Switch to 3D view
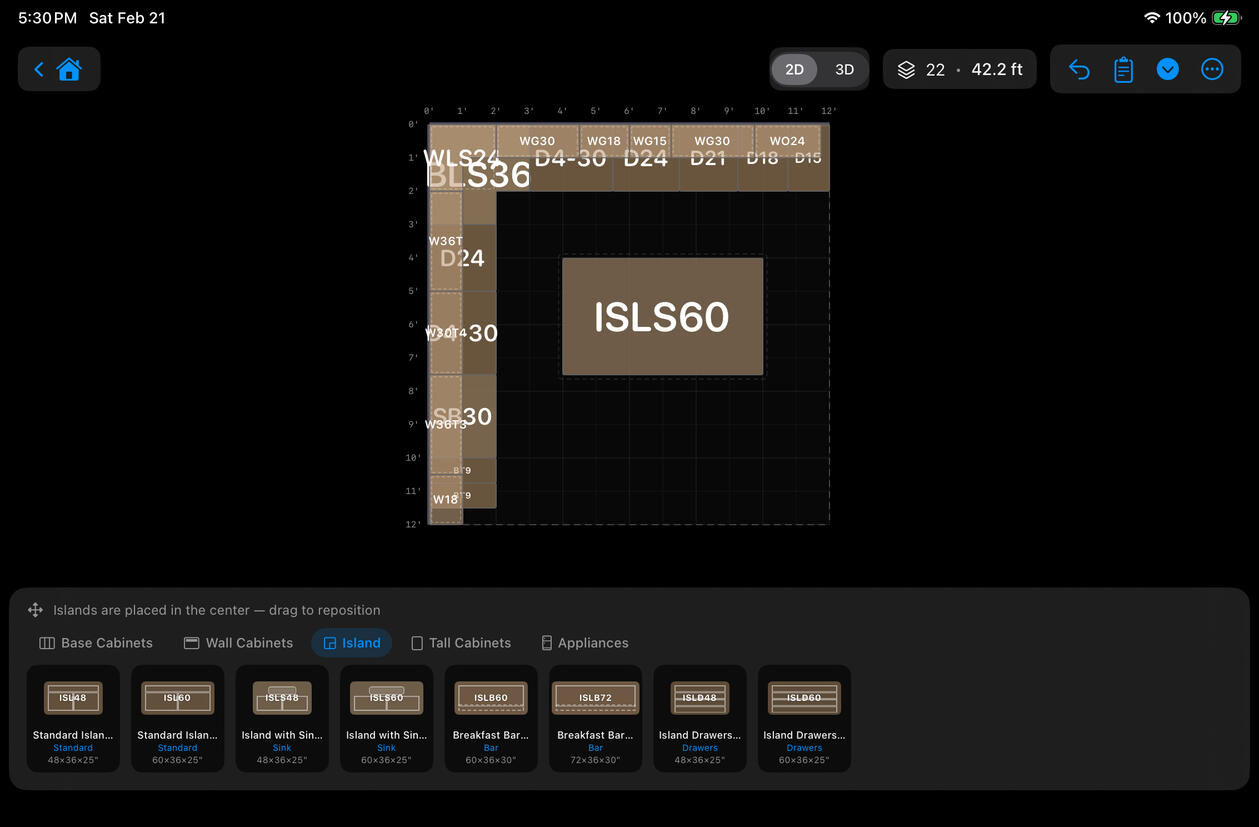The width and height of the screenshot is (1259, 827). (844, 69)
